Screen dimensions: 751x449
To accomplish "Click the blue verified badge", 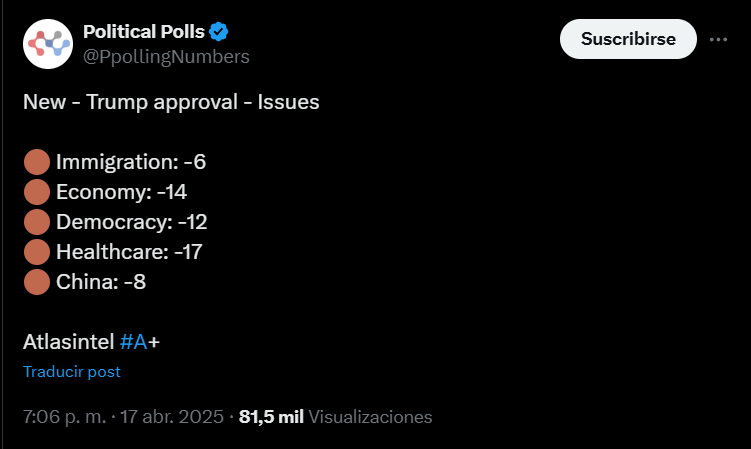I will 218,32.
